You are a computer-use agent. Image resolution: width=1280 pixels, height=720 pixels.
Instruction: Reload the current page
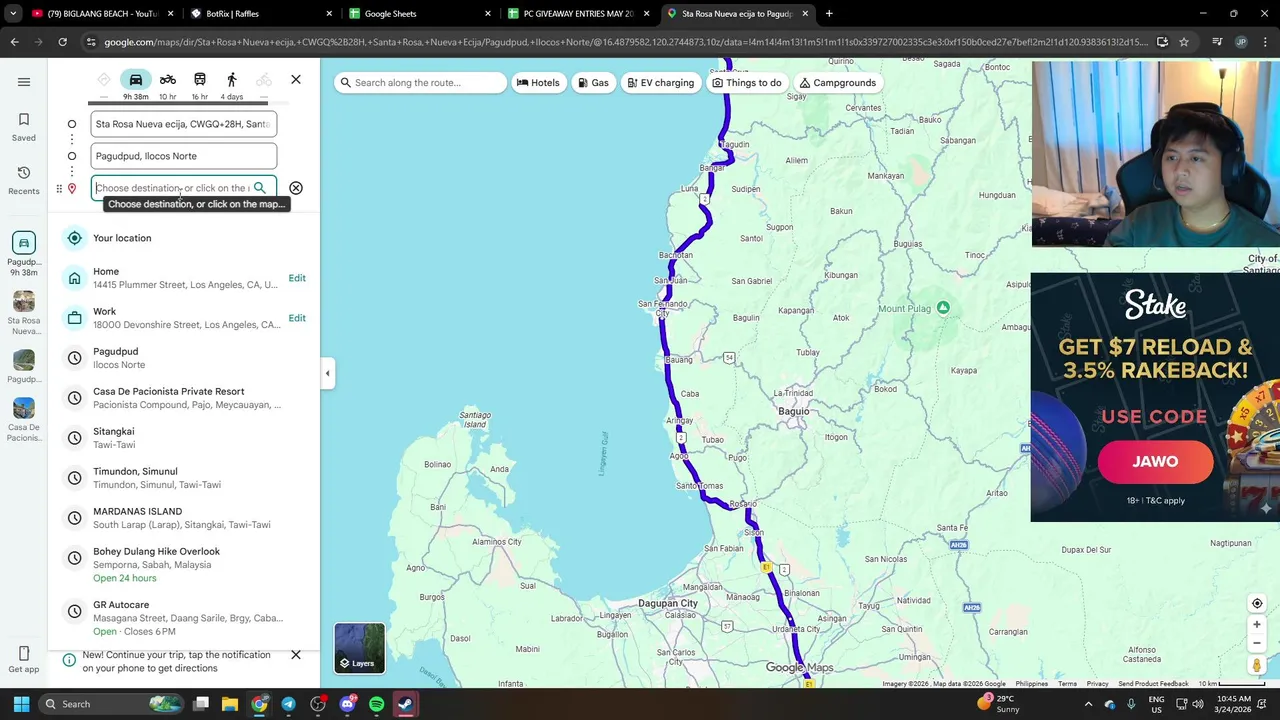[62, 42]
